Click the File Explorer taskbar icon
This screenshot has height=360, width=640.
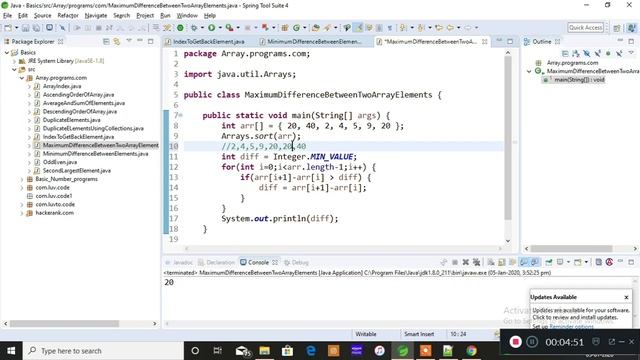click(x=264, y=351)
